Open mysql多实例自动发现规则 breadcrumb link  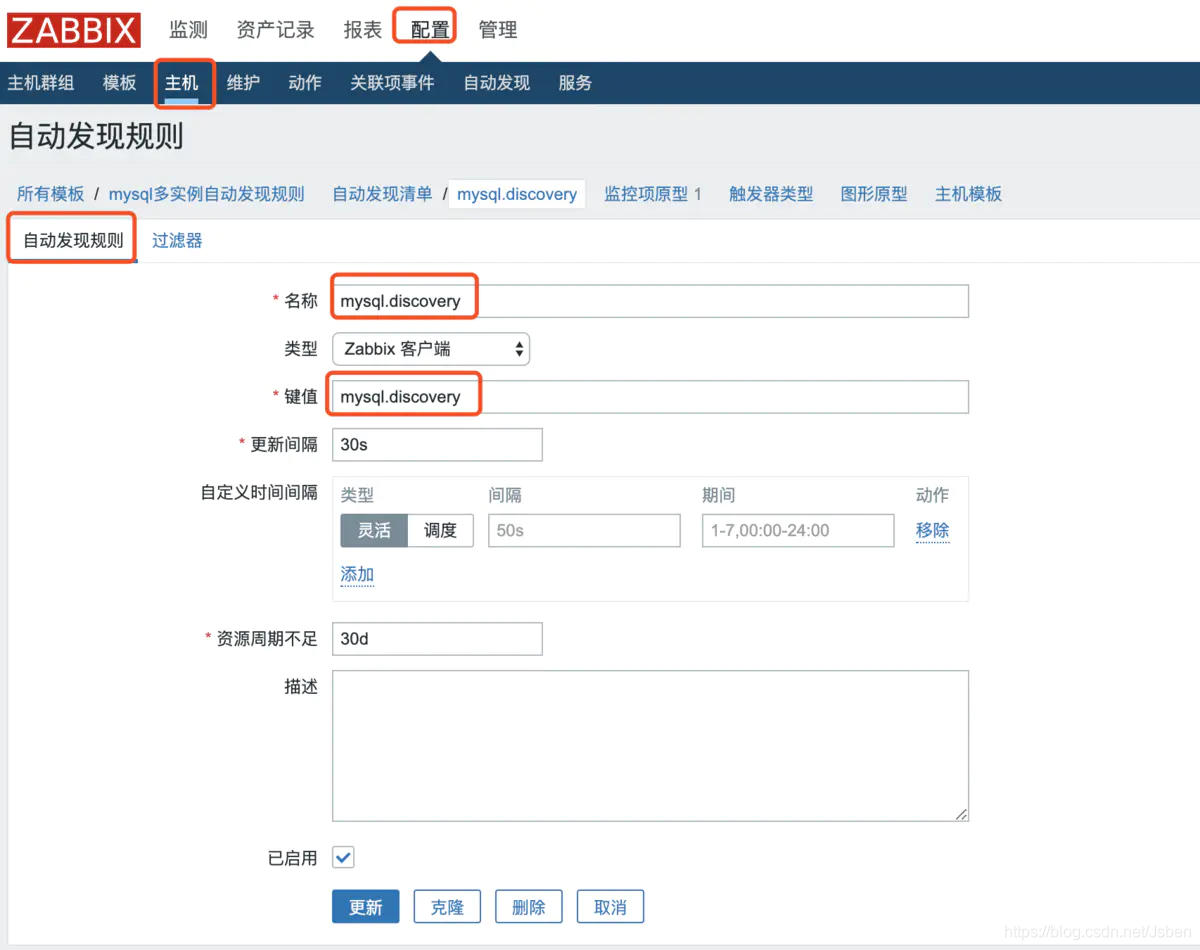[206, 194]
